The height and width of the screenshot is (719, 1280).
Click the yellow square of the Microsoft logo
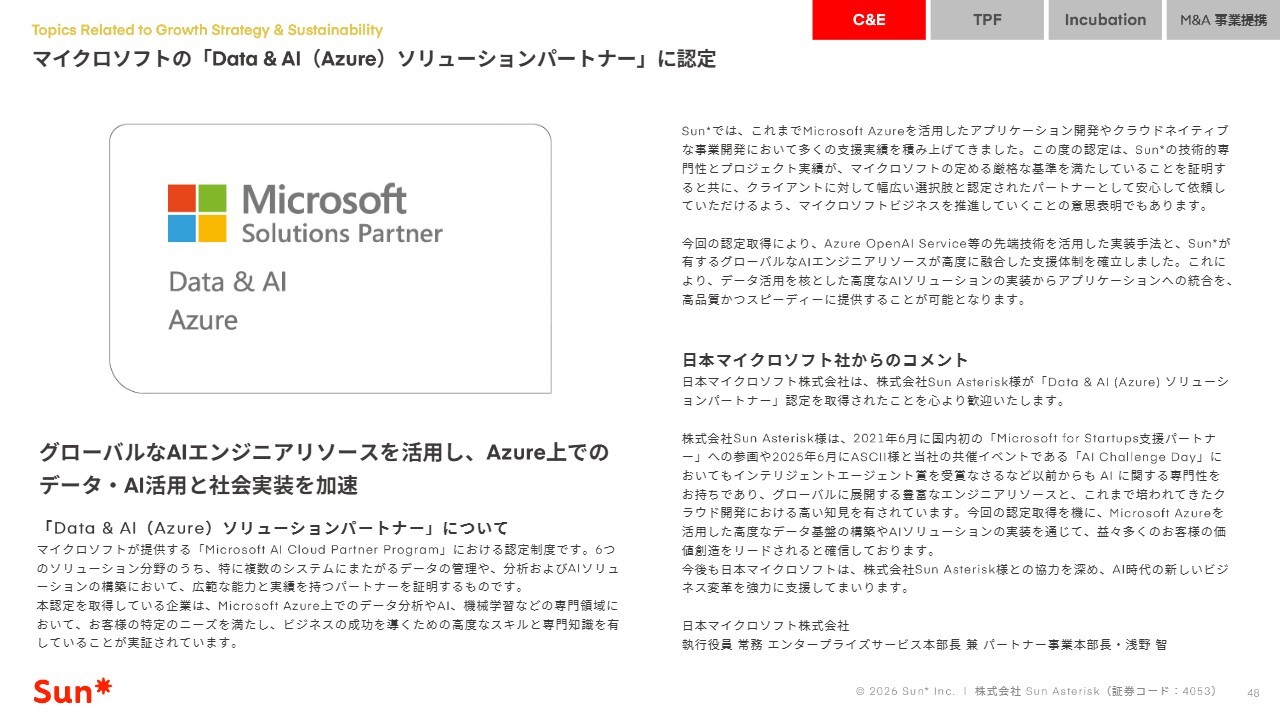(x=212, y=229)
